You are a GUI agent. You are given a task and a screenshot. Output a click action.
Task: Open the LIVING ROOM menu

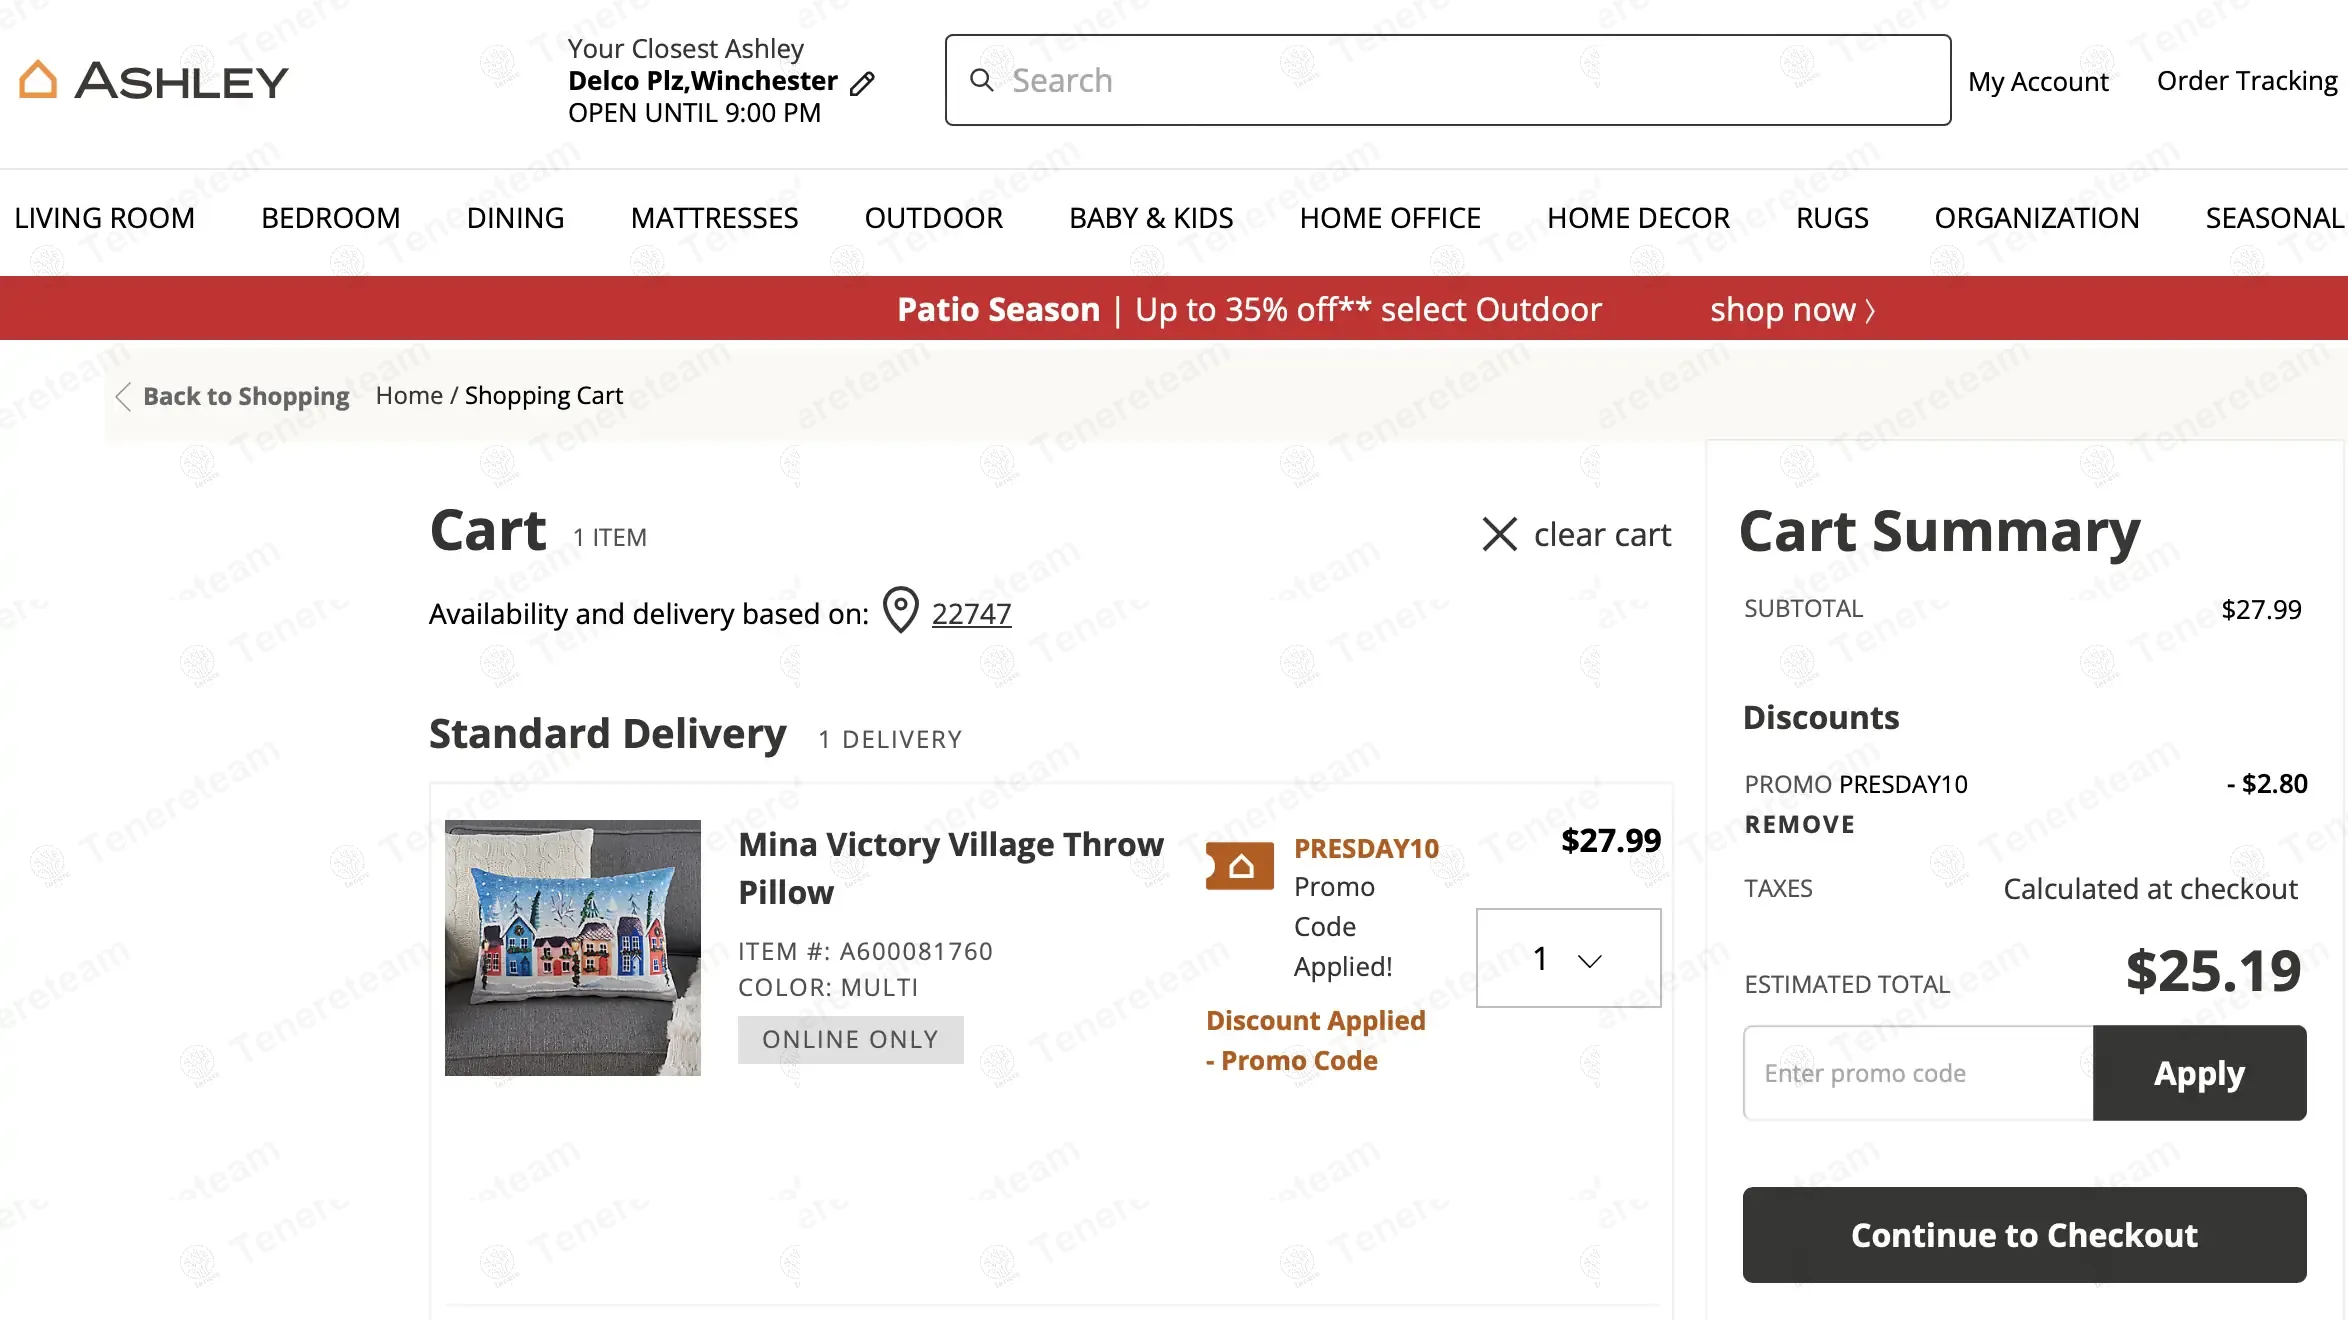pyautogui.click(x=105, y=218)
